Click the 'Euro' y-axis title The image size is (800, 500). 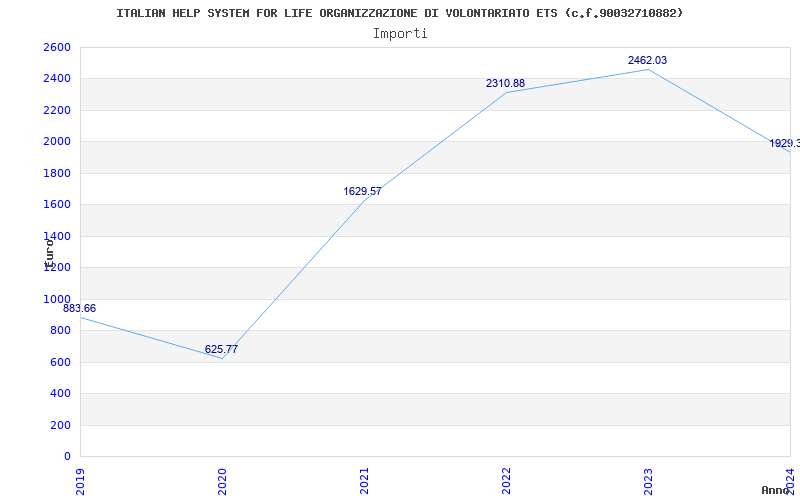click(x=49, y=254)
